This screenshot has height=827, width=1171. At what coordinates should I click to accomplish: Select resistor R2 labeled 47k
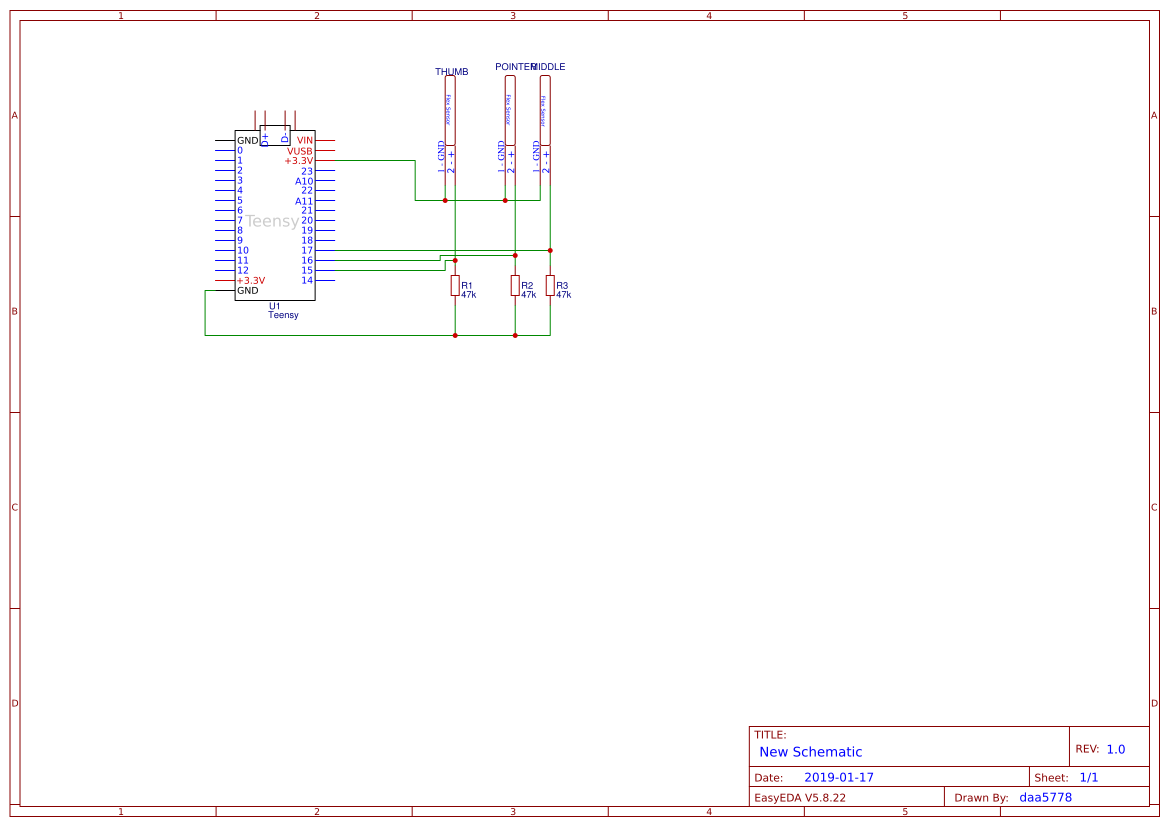[x=515, y=285]
